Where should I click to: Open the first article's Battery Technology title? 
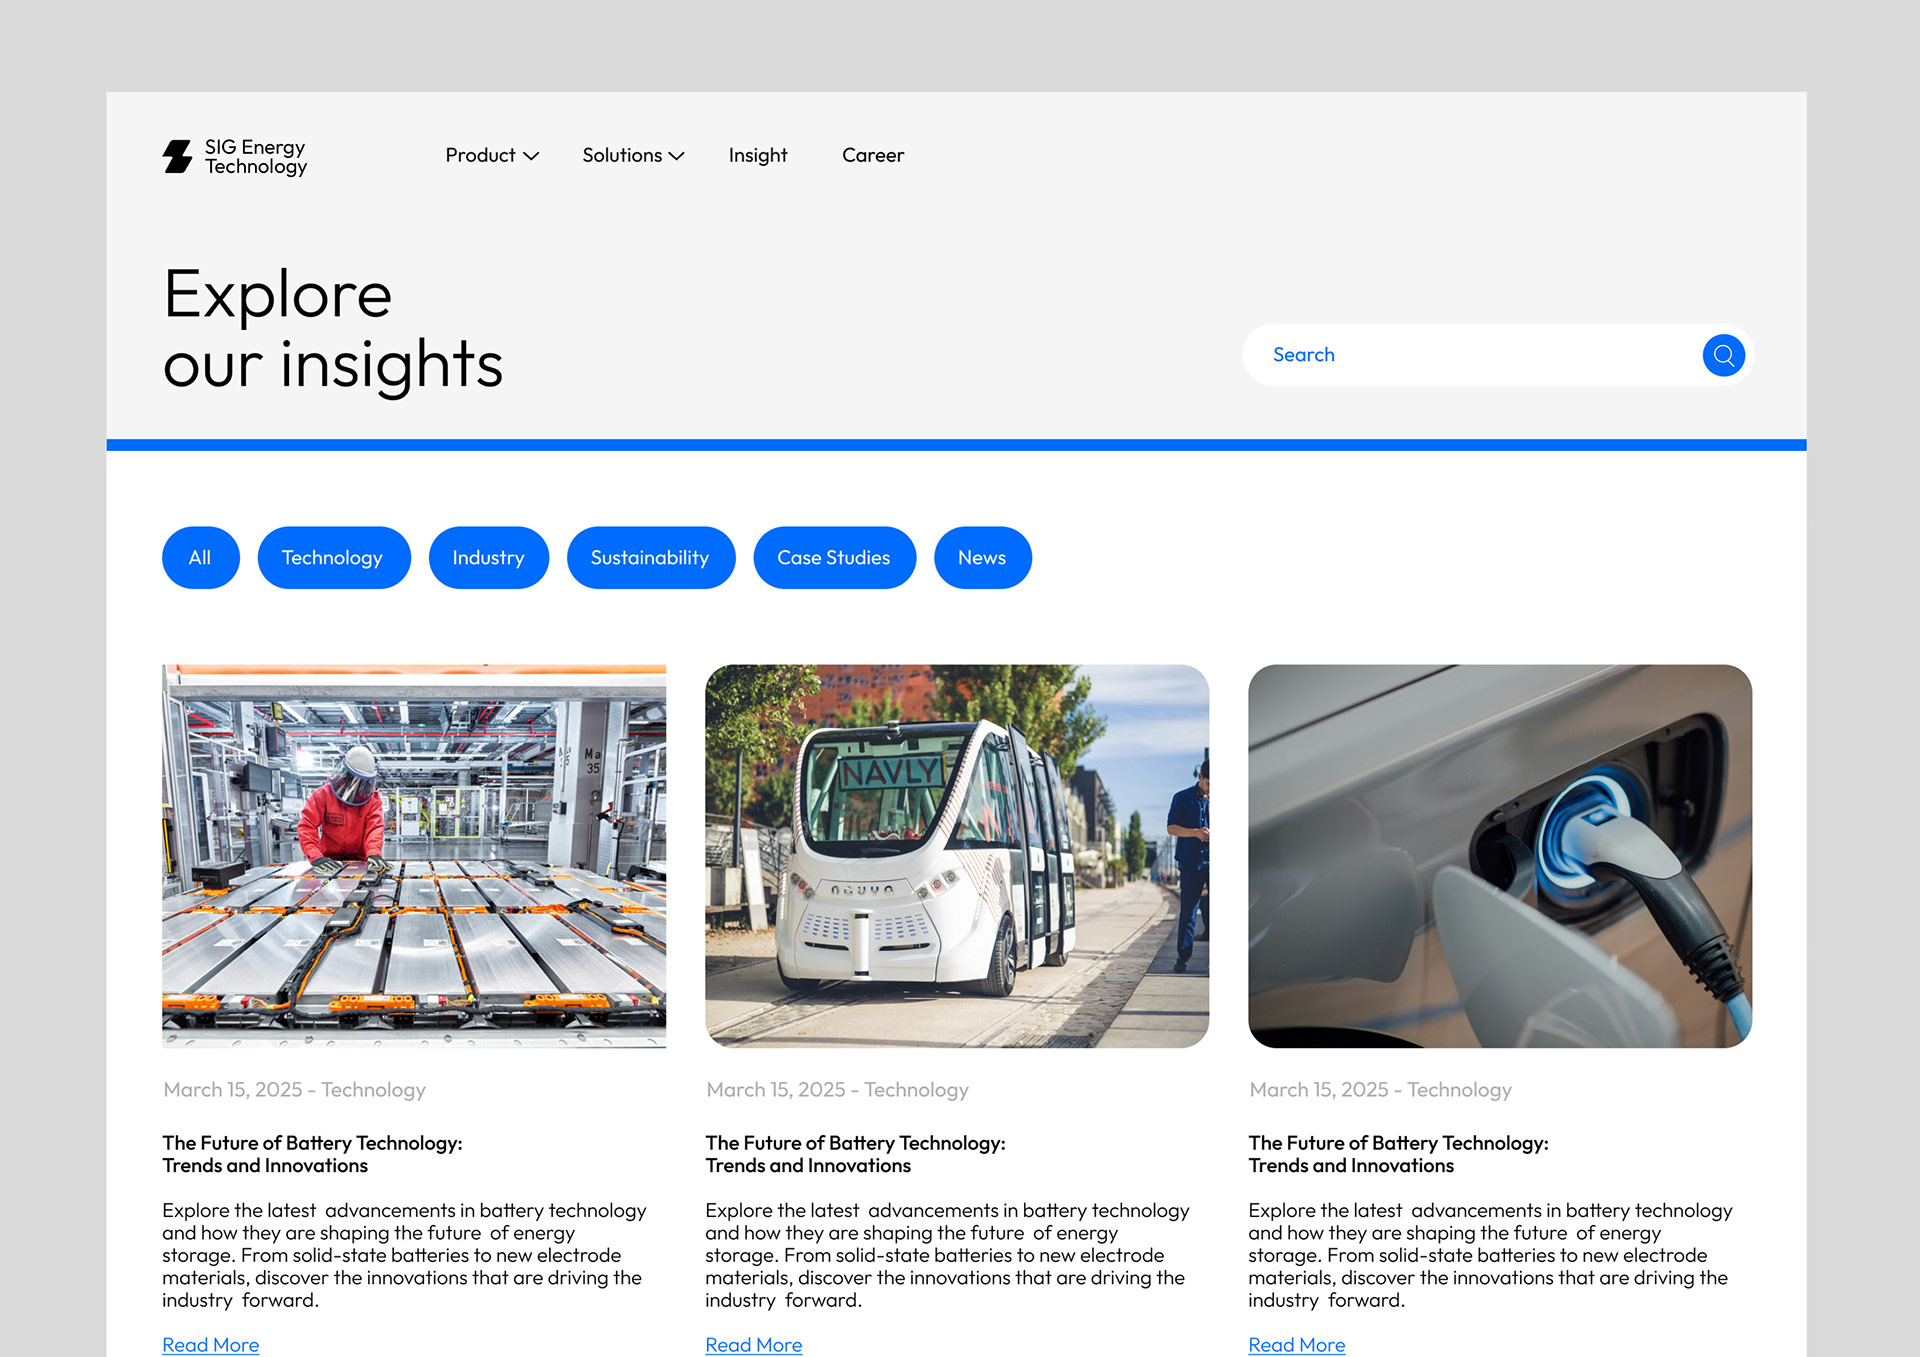click(312, 1154)
